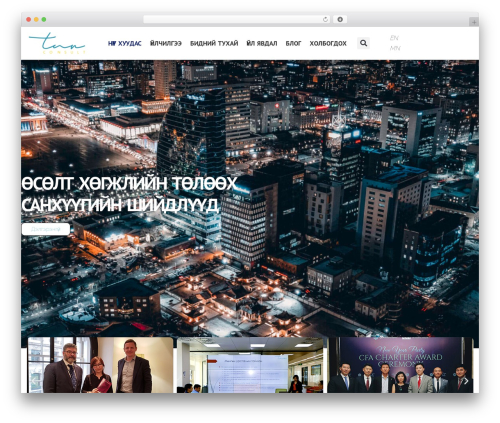500x423 pixels.
Task: Select the НҮҮР ХУУДАС menu item
Action: point(125,43)
